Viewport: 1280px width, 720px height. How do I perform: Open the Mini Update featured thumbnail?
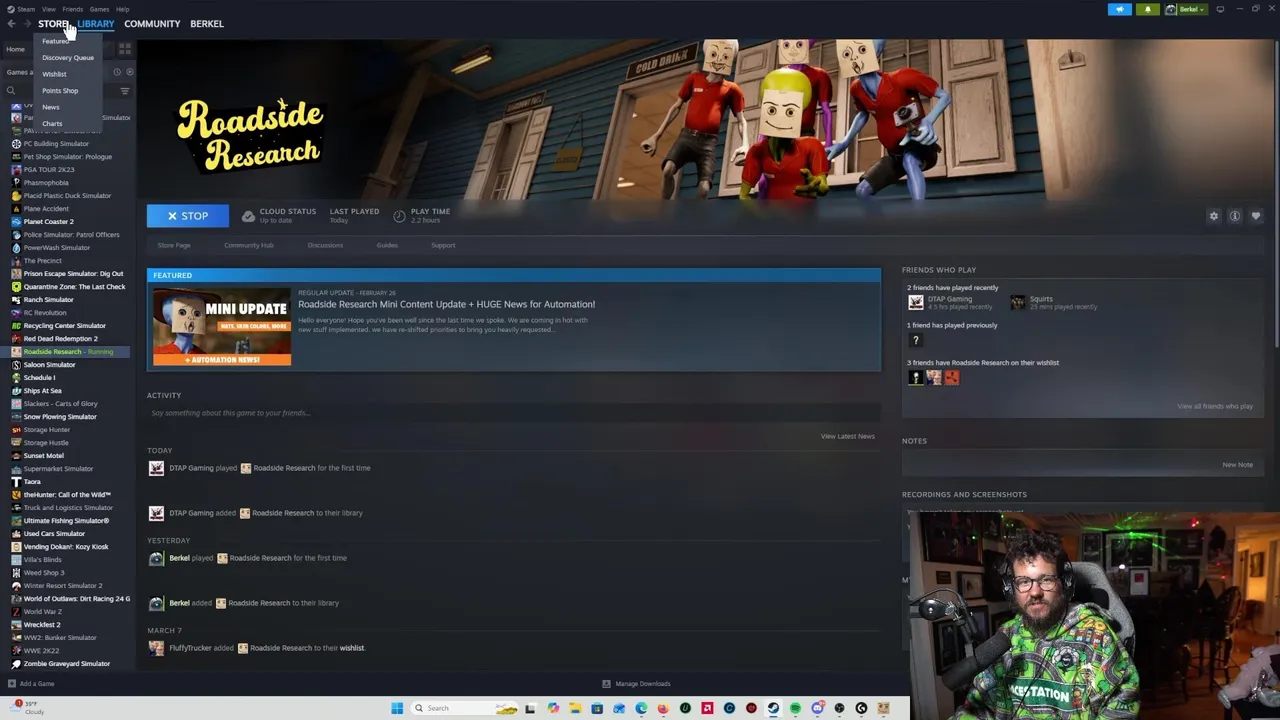pyautogui.click(x=222, y=327)
